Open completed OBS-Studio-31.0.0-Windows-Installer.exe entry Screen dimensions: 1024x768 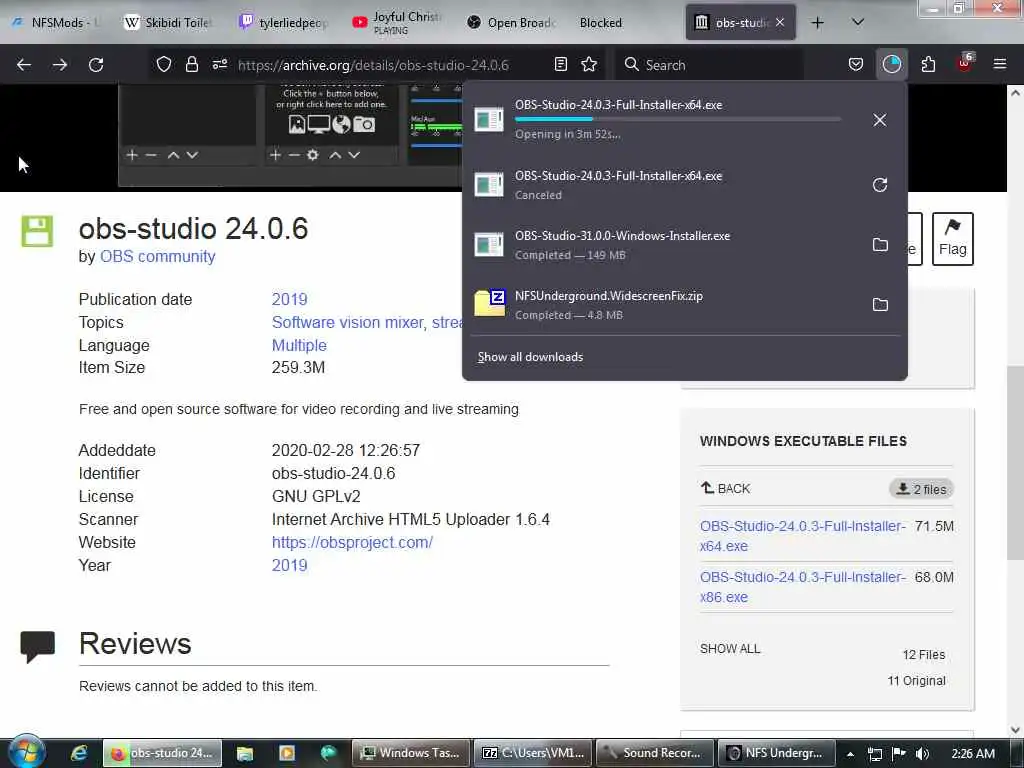(x=663, y=244)
